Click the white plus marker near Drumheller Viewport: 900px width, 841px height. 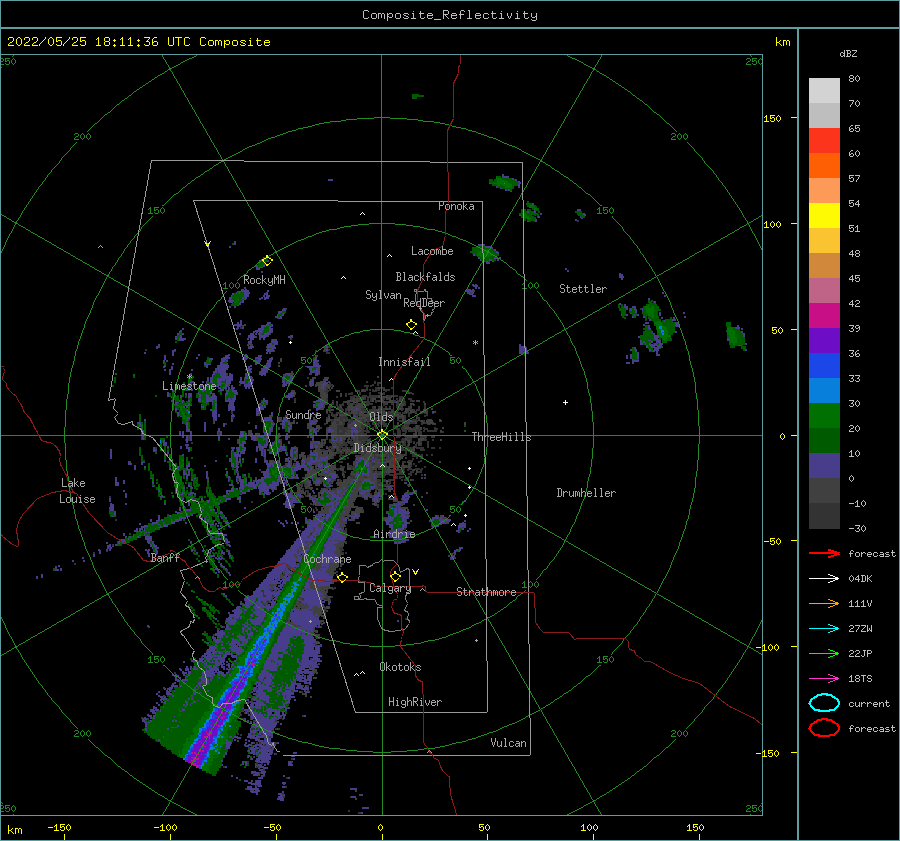tap(565, 402)
